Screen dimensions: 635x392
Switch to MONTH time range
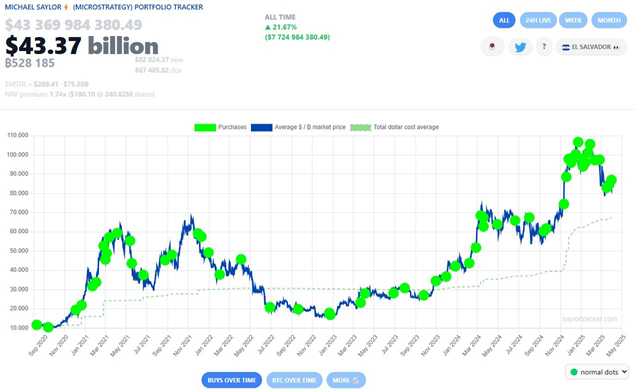[609, 20]
